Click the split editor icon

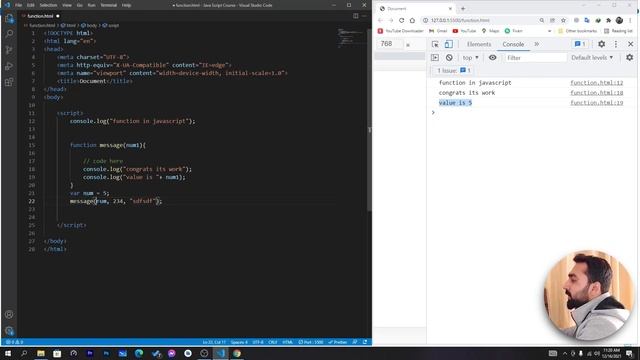[x=356, y=16]
